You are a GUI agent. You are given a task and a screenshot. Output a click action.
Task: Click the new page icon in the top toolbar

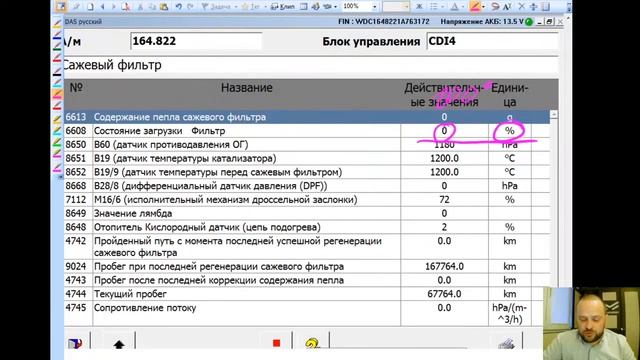(90, 7)
